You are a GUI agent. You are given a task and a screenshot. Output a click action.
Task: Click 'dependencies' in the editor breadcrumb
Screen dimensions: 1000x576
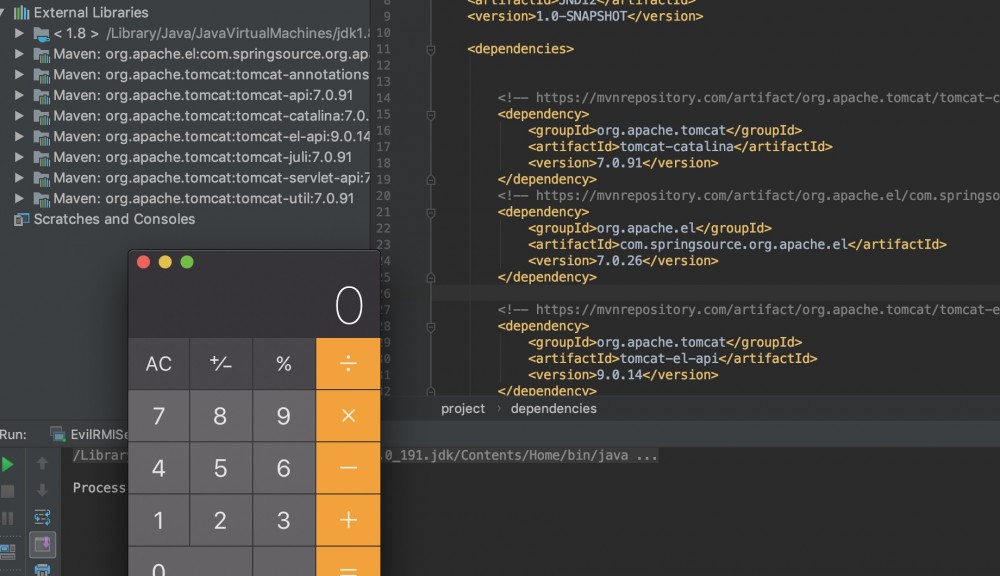(553, 408)
